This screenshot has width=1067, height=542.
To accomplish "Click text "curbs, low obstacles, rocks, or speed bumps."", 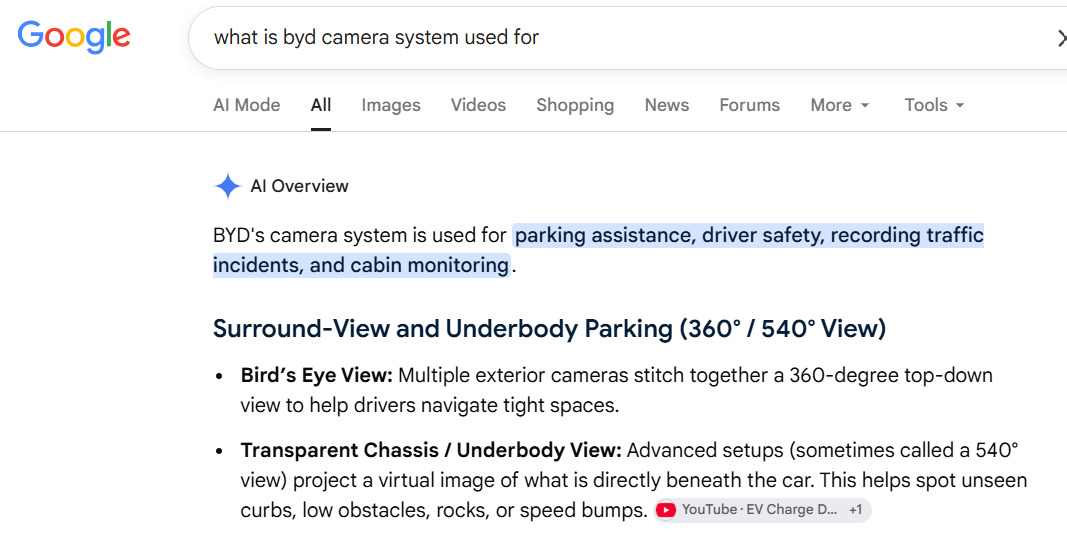I will (x=444, y=510).
